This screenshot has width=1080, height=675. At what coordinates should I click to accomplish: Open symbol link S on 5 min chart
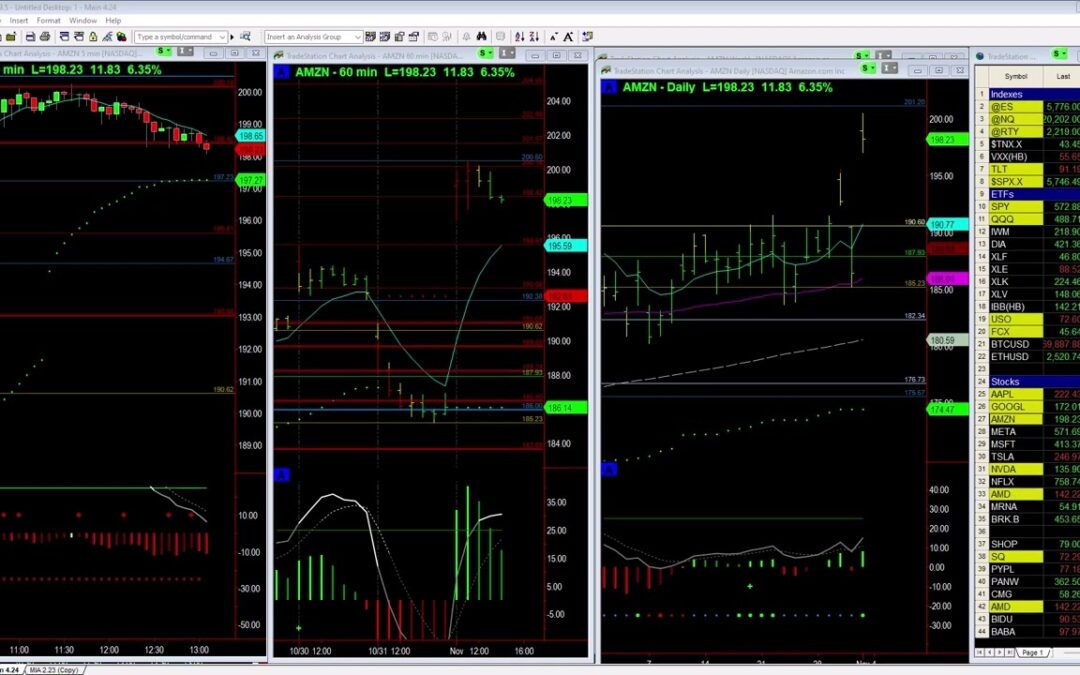point(164,52)
